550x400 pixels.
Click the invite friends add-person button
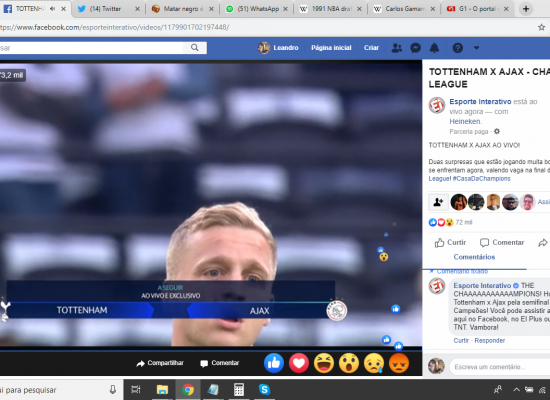[x=438, y=202]
